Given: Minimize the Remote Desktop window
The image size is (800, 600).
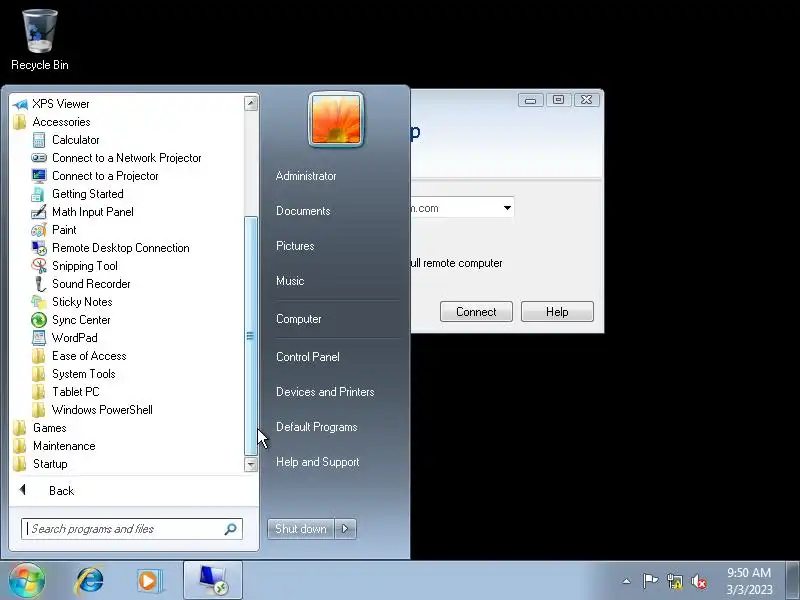Looking at the screenshot, I should tap(531, 100).
